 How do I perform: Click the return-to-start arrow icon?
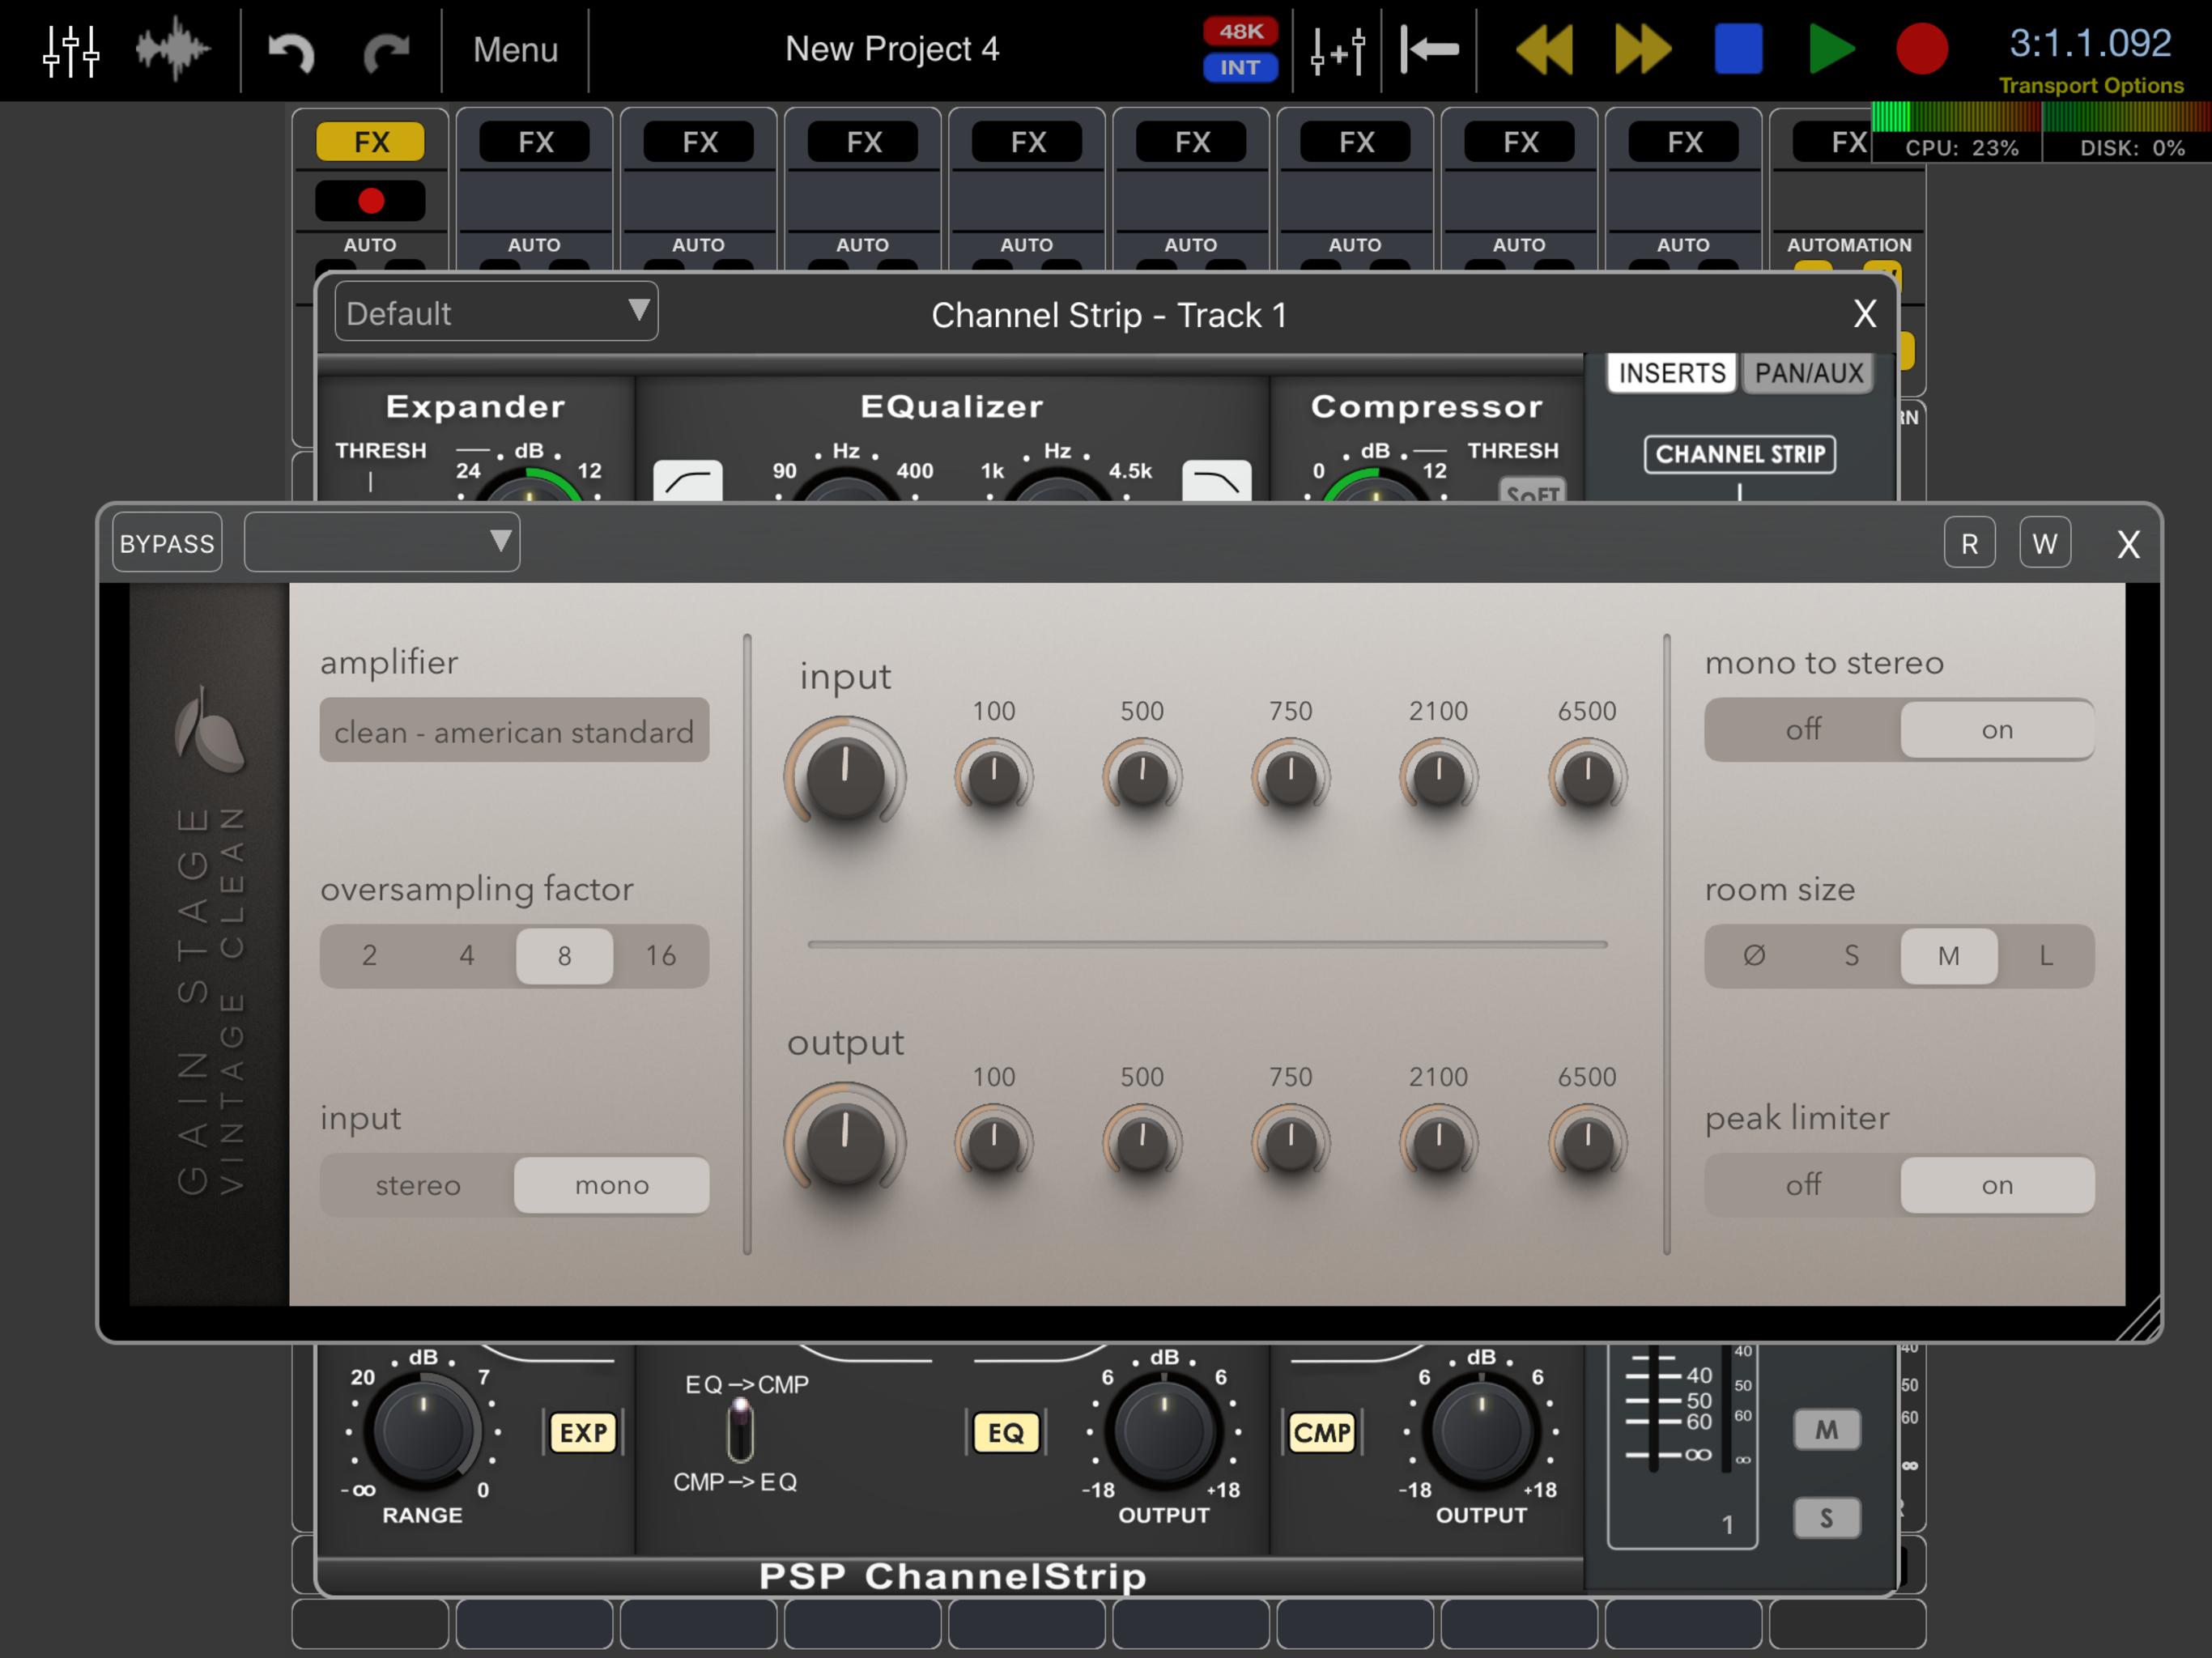[1429, 49]
